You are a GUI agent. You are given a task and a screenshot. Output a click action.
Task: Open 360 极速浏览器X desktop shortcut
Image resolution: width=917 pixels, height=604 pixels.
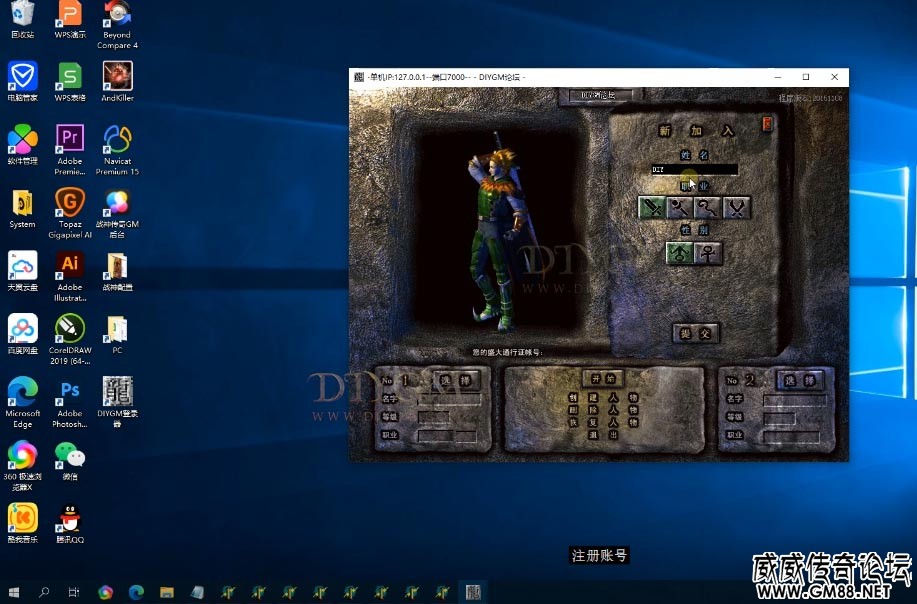coord(22,465)
